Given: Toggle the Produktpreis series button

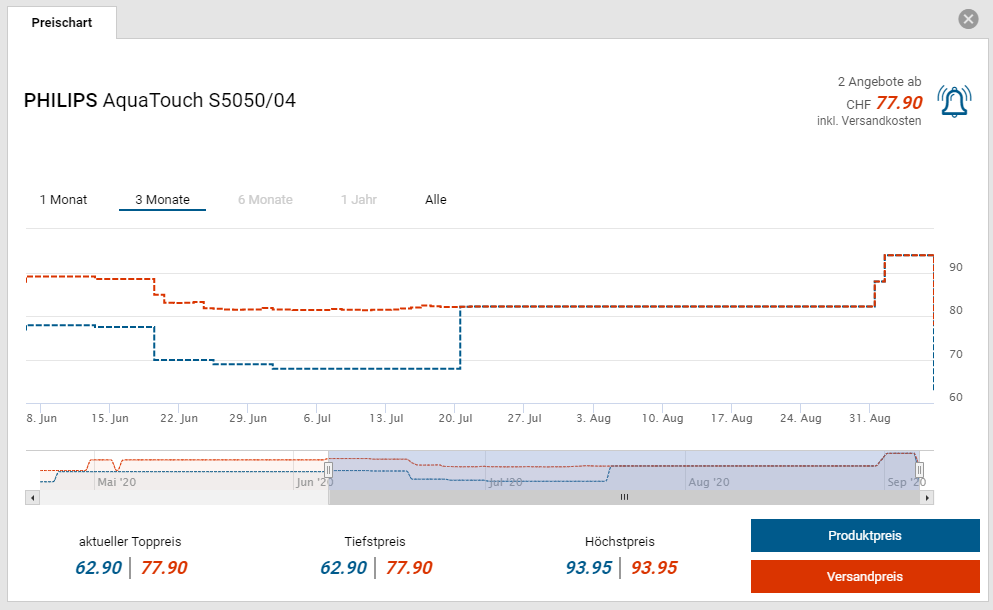Looking at the screenshot, I should pos(865,536).
